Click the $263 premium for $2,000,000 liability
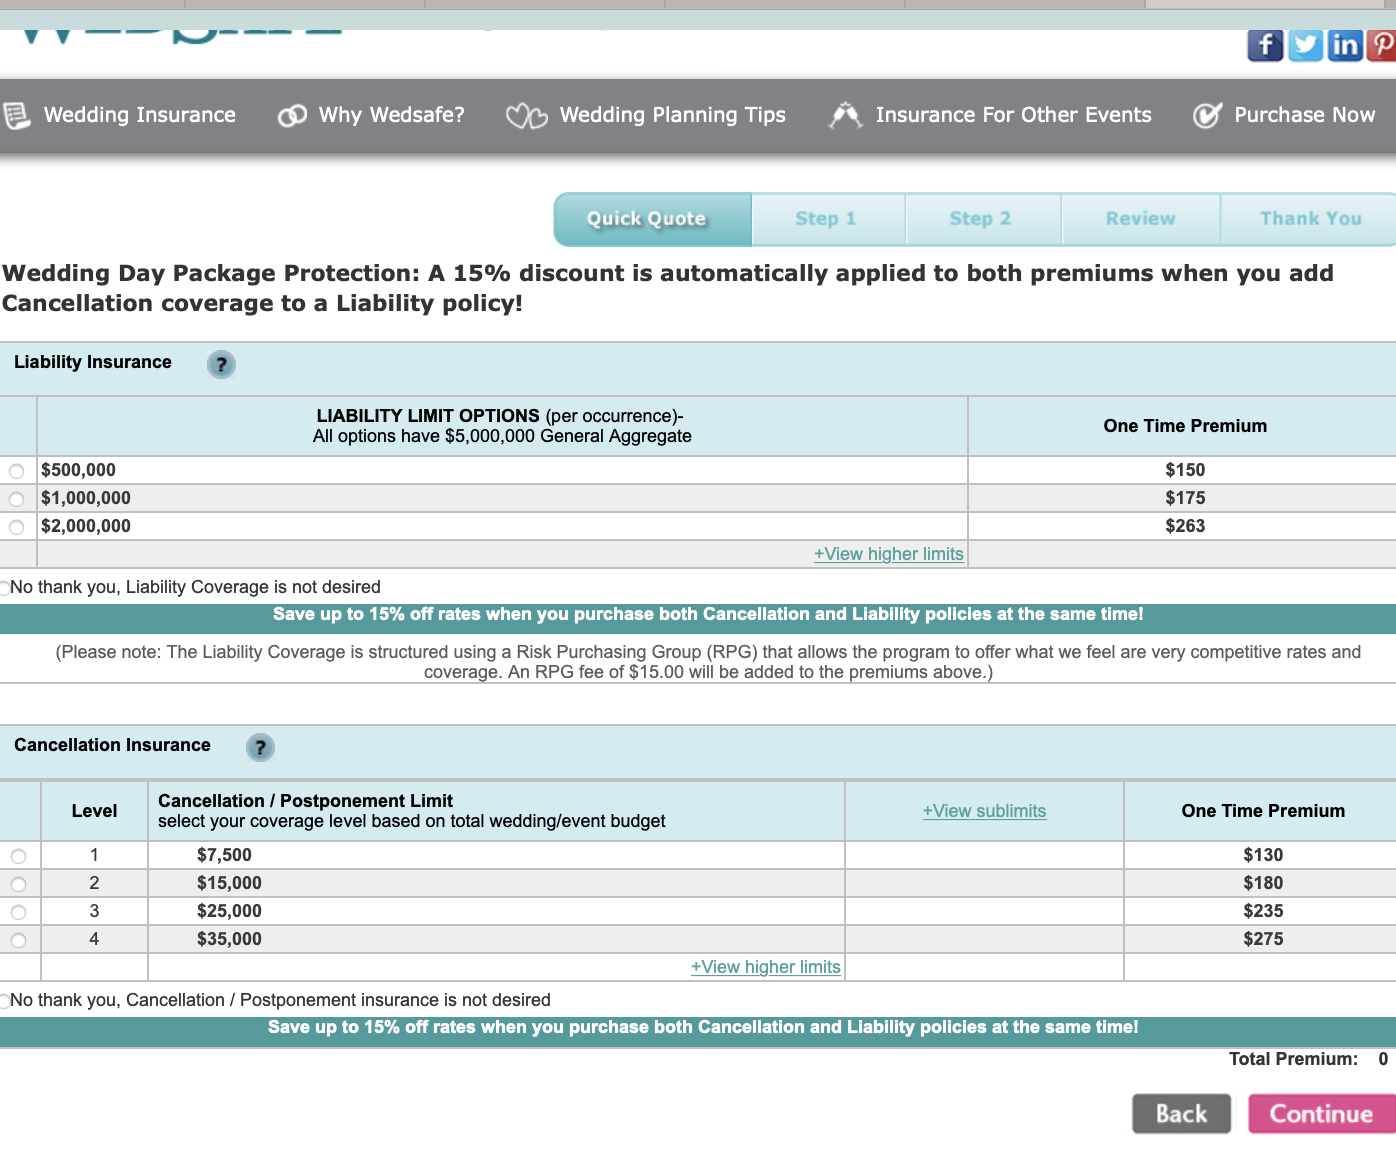 point(1185,526)
